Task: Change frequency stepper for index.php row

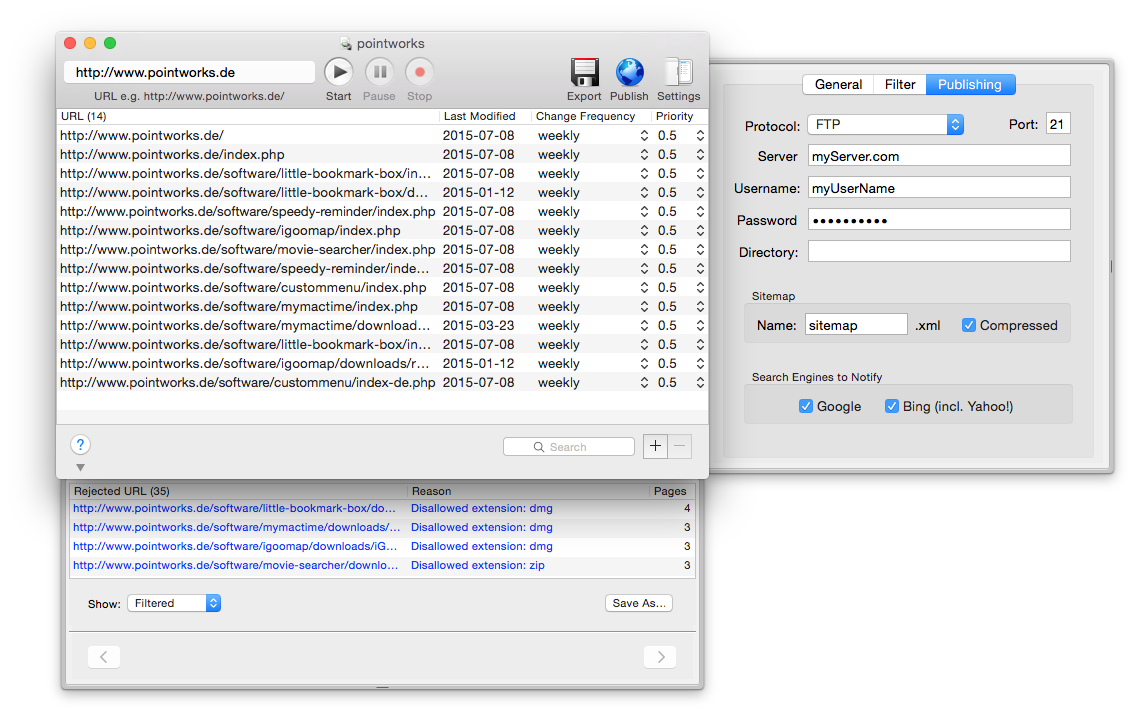Action: [644, 154]
